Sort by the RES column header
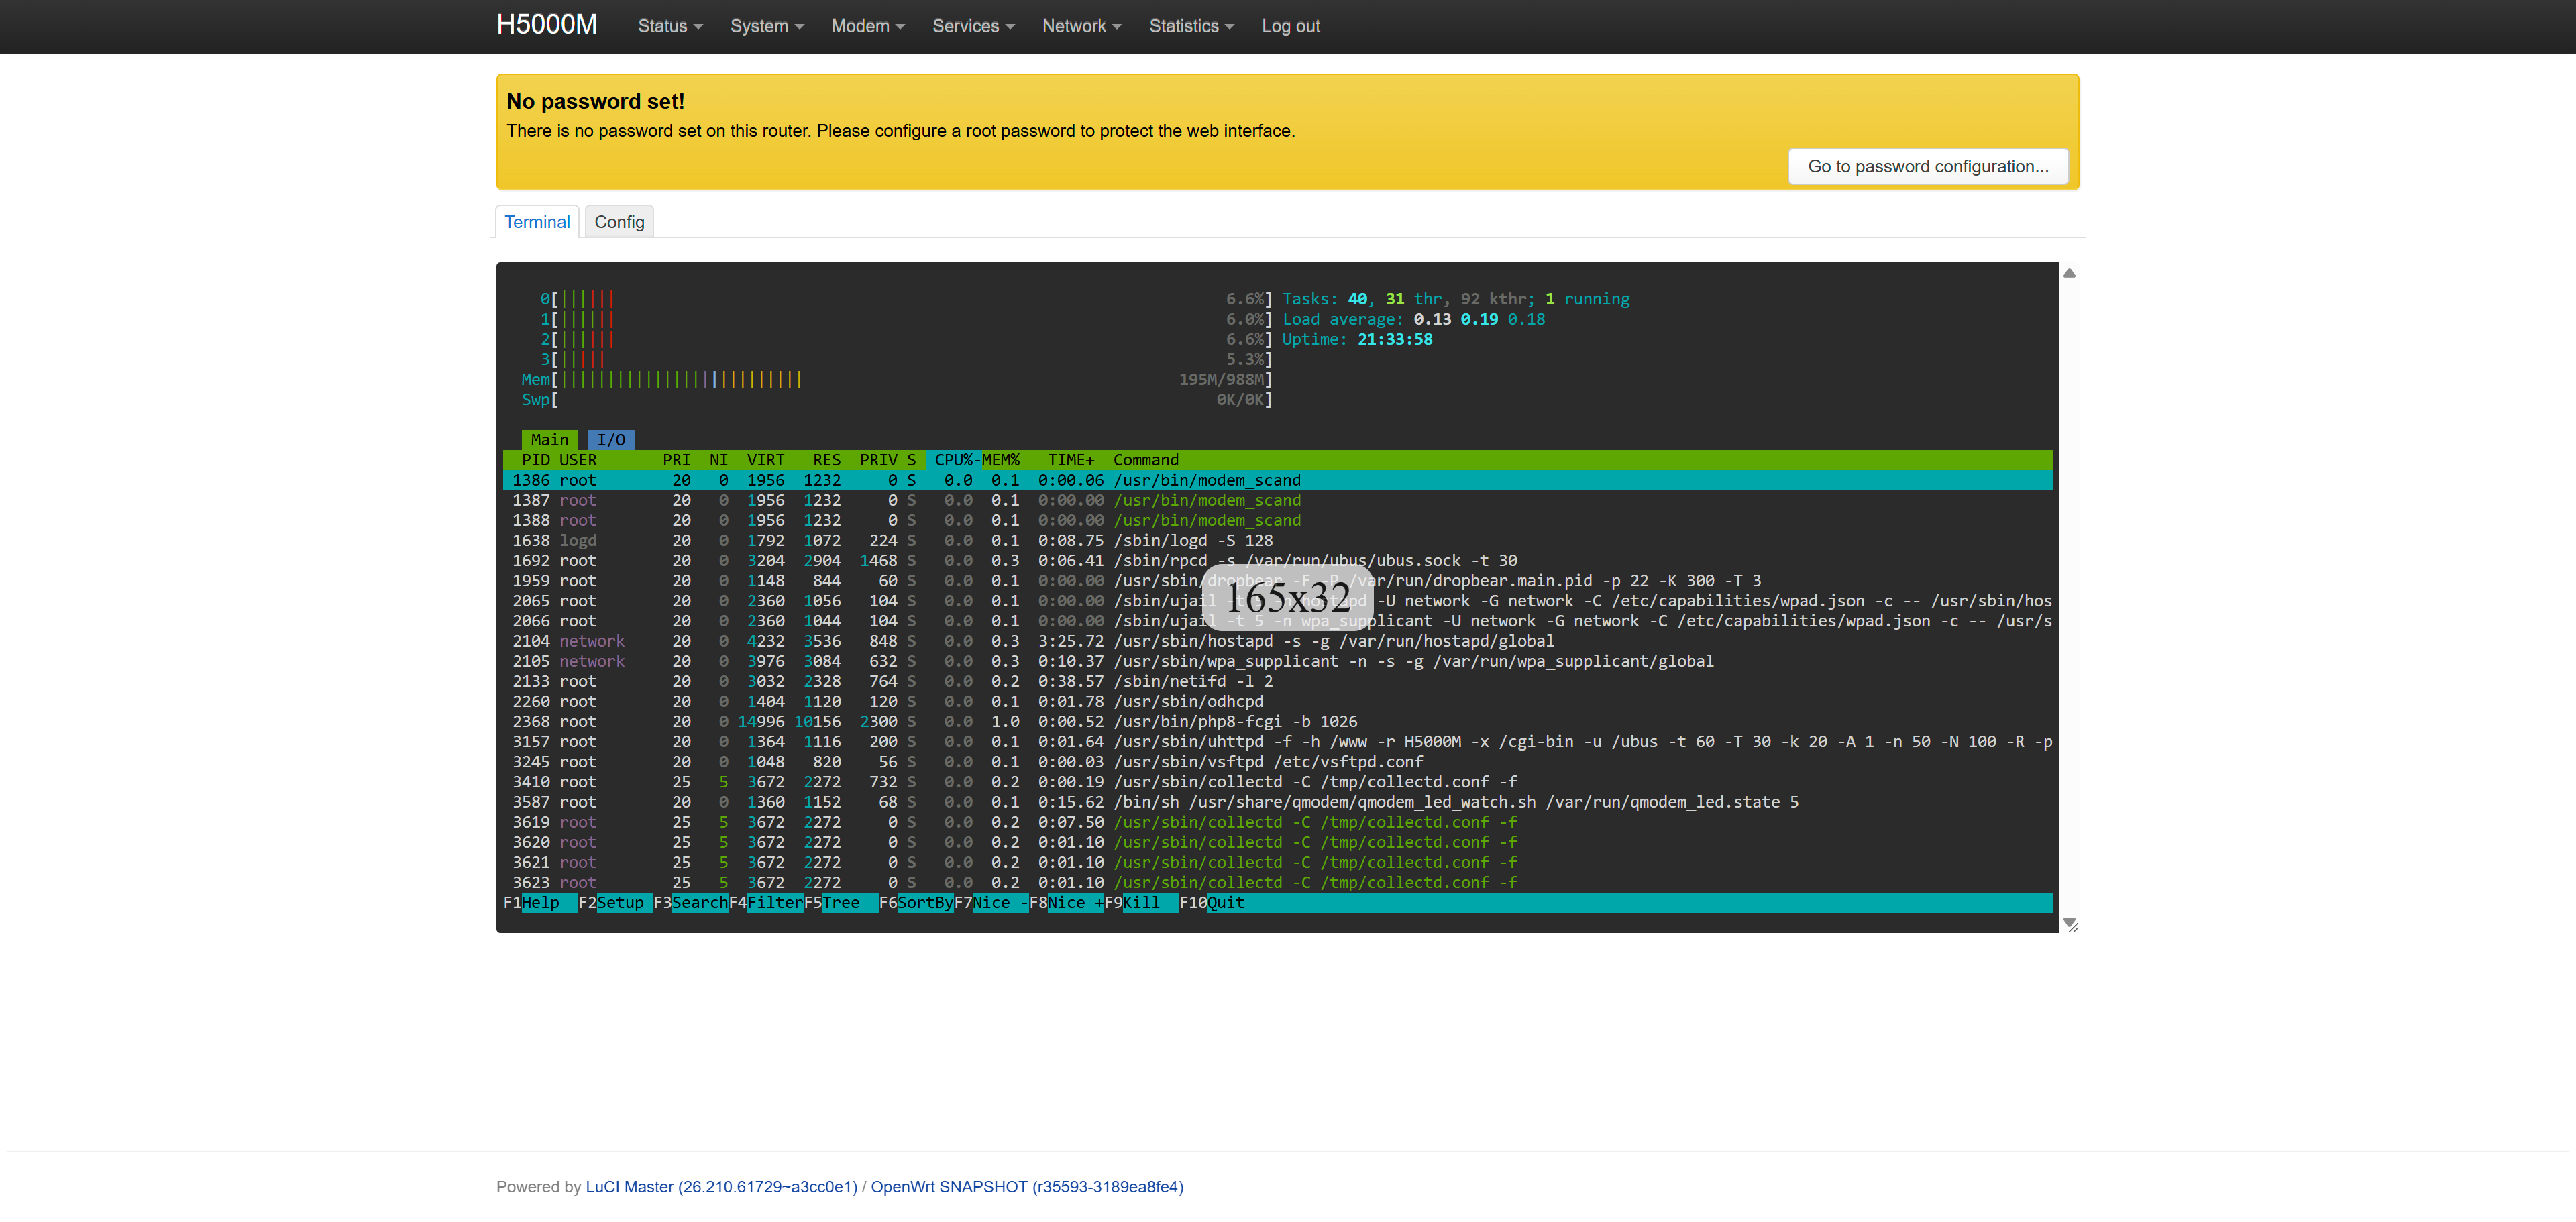2576x1222 pixels. (x=826, y=460)
